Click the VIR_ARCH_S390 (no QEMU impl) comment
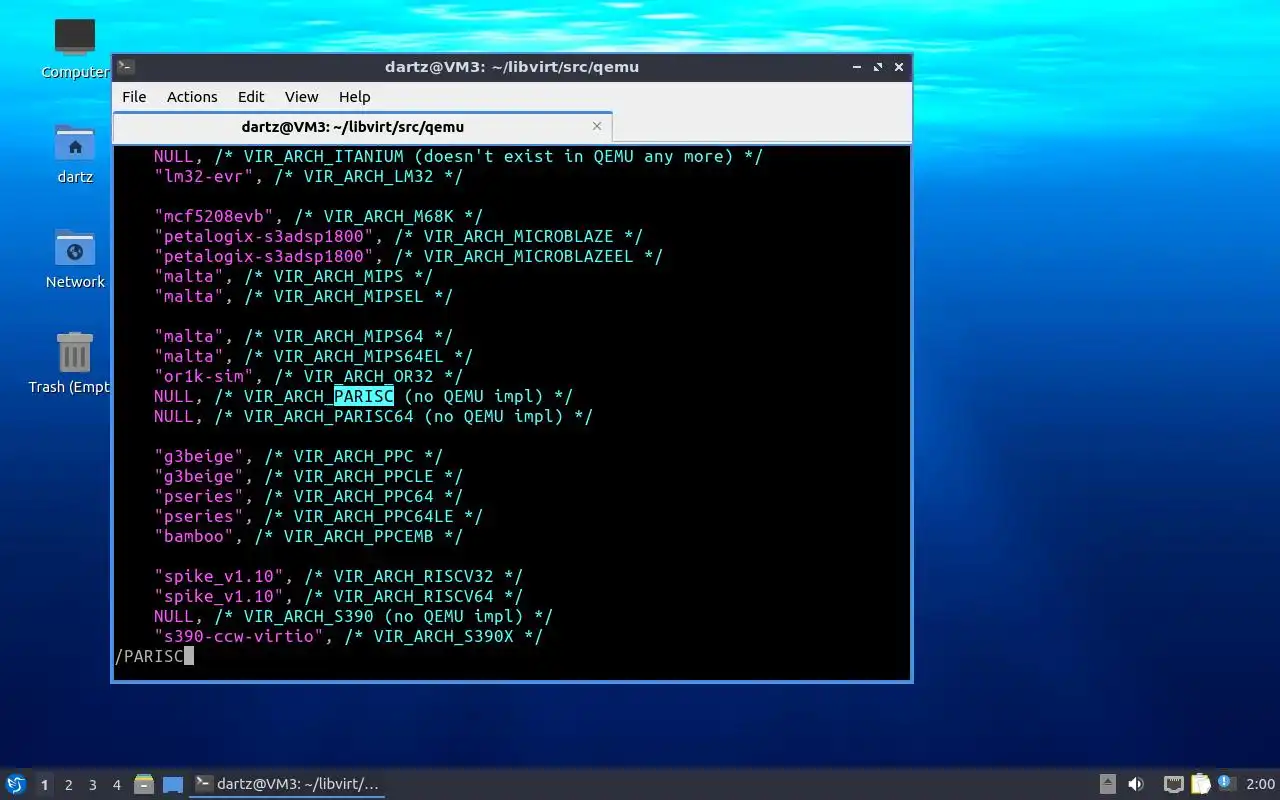The width and height of the screenshot is (1280, 800). coord(383,616)
